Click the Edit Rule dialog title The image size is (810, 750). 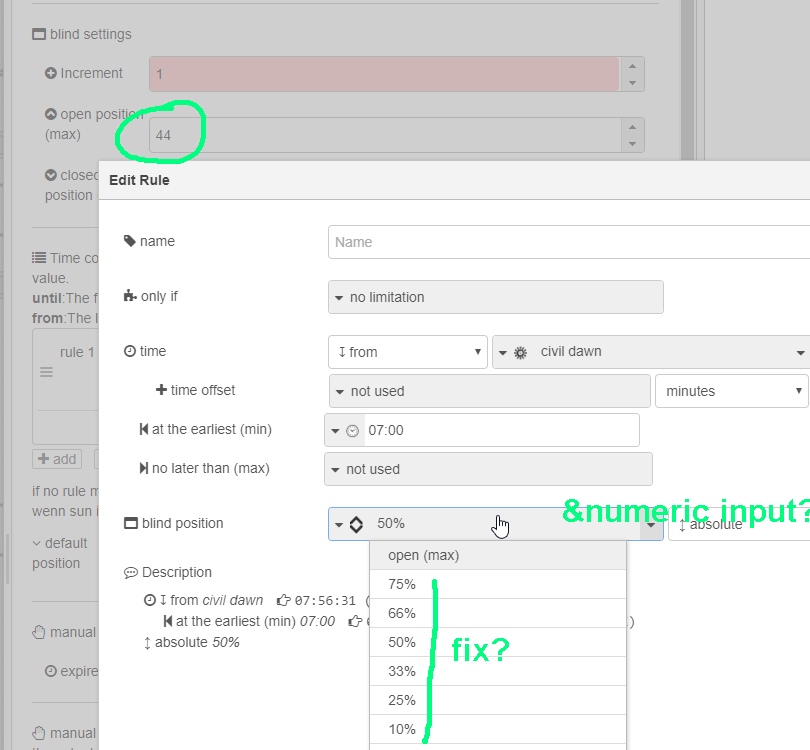[139, 180]
